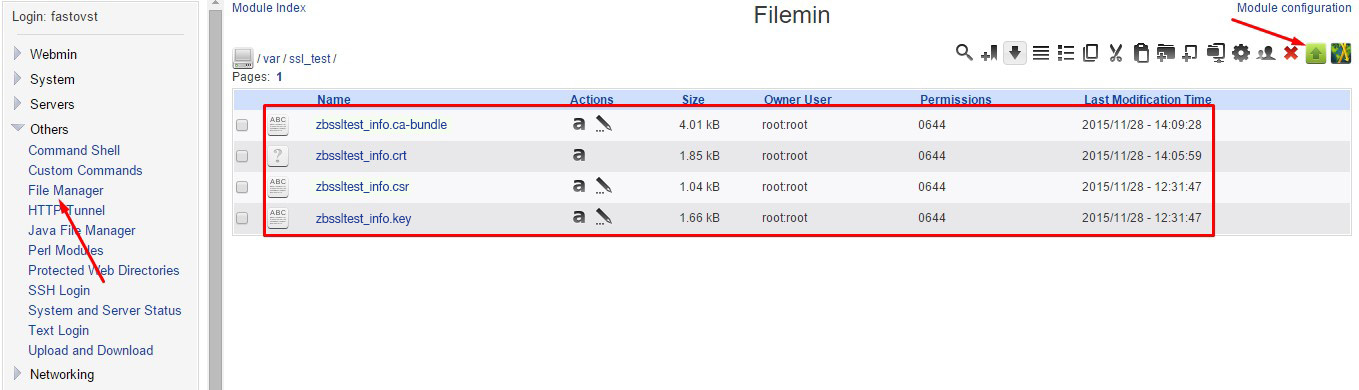The image size is (1359, 390).
Task: Open the zbssltest_info.ca-bundle file name link
Action: click(x=381, y=125)
